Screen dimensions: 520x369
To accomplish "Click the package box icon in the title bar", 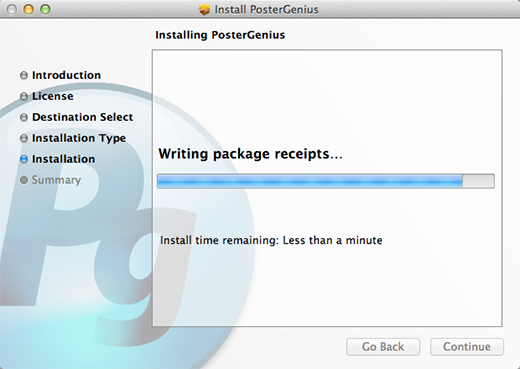I will tap(204, 9).
